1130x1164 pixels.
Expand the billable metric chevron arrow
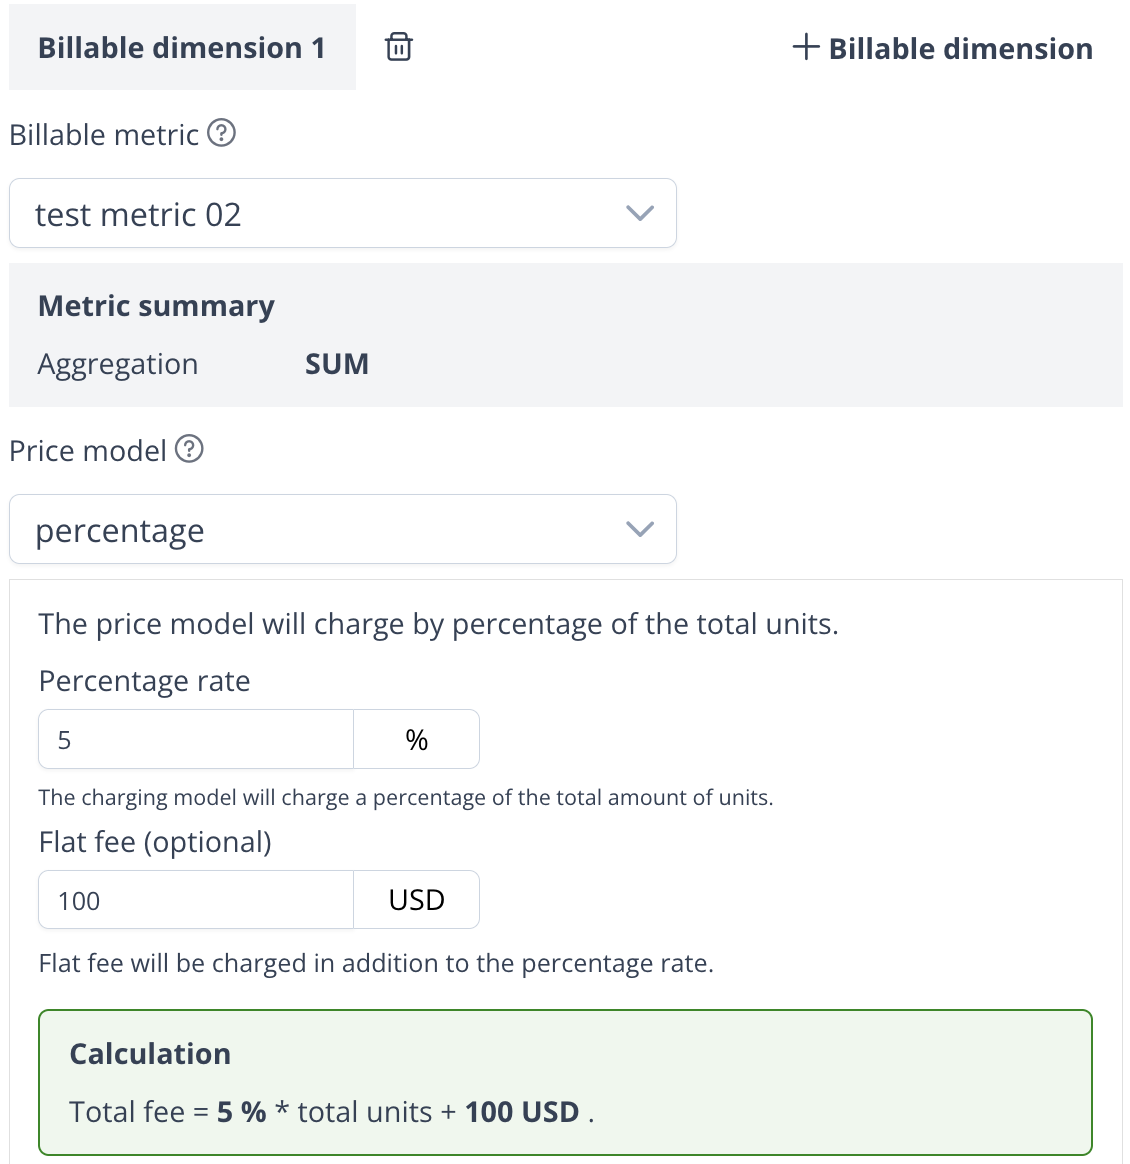pyautogui.click(x=639, y=213)
